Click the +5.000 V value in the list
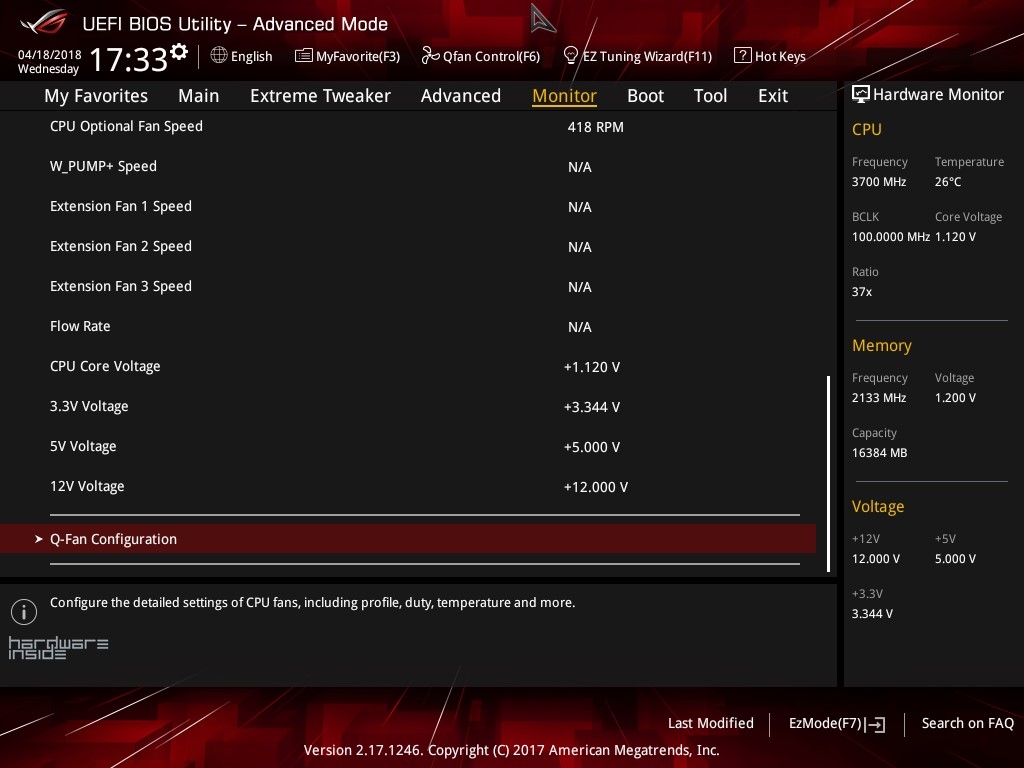 coord(592,447)
